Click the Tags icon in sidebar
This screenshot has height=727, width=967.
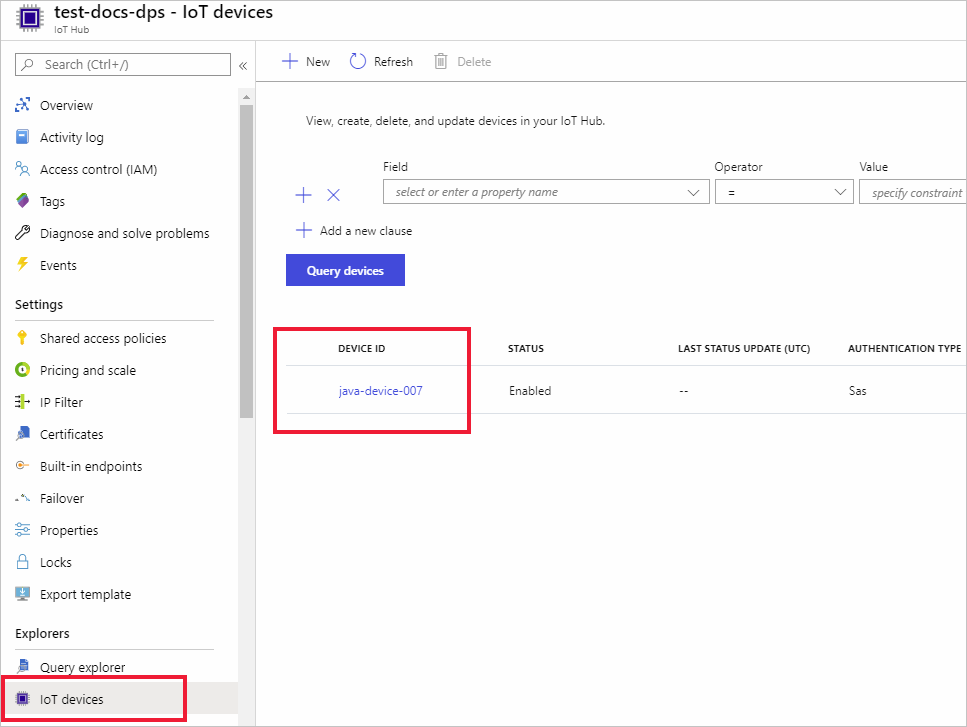point(23,201)
